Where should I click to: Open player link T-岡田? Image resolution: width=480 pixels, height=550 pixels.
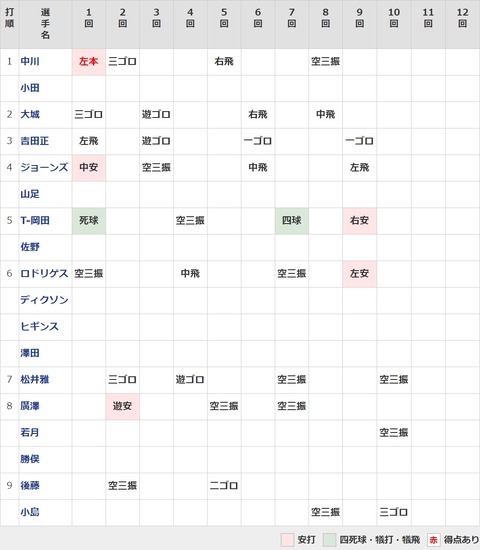point(35,220)
